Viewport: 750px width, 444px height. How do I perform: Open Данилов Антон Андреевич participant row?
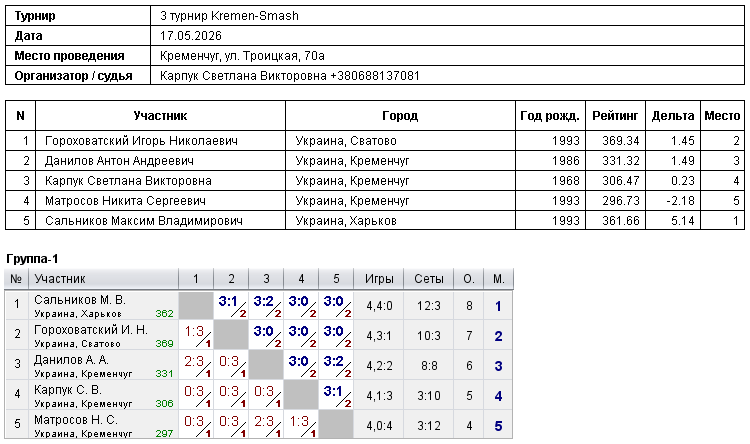pos(375,161)
